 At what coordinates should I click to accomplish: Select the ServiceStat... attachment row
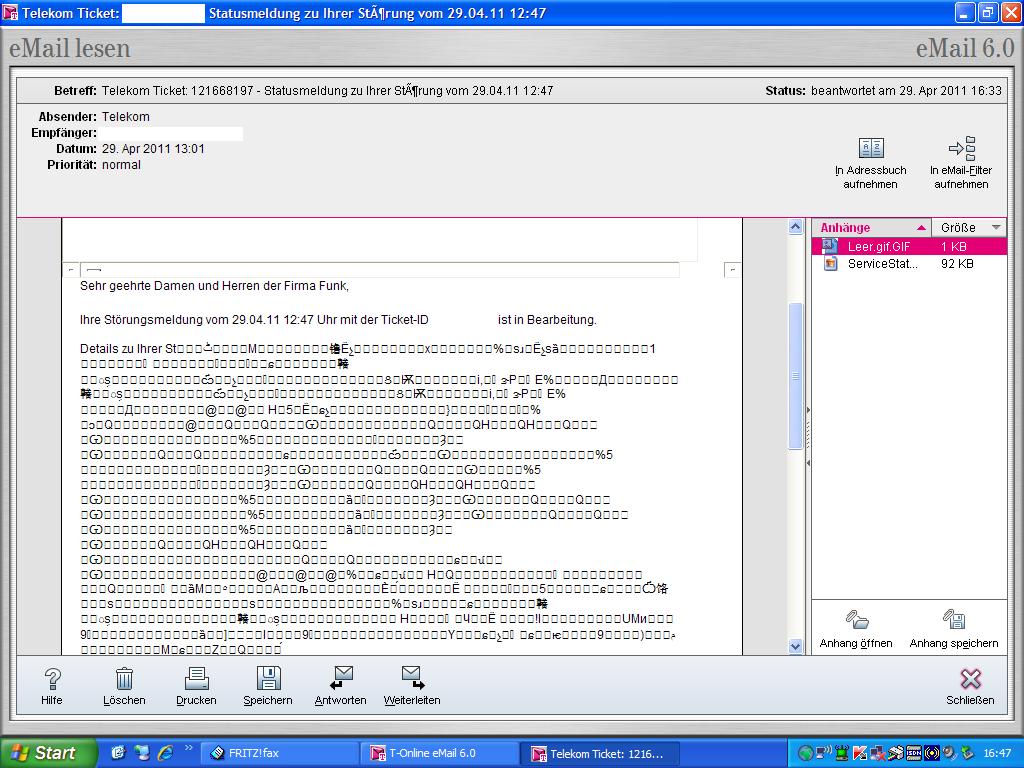click(x=908, y=264)
